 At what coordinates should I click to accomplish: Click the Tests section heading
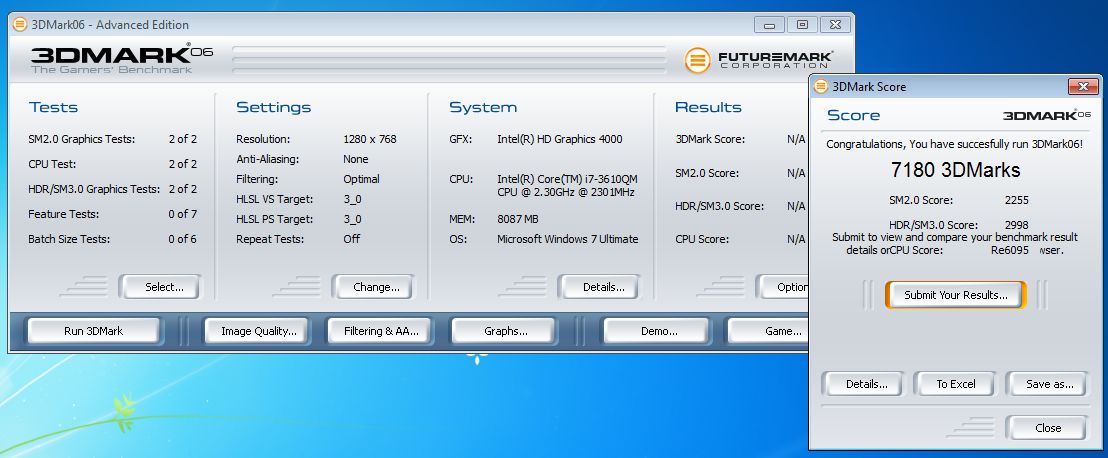point(53,107)
